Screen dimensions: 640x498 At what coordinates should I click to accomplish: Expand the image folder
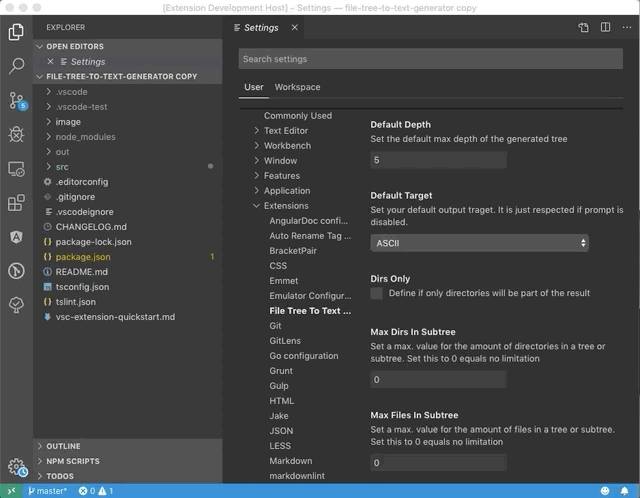coord(128,122)
